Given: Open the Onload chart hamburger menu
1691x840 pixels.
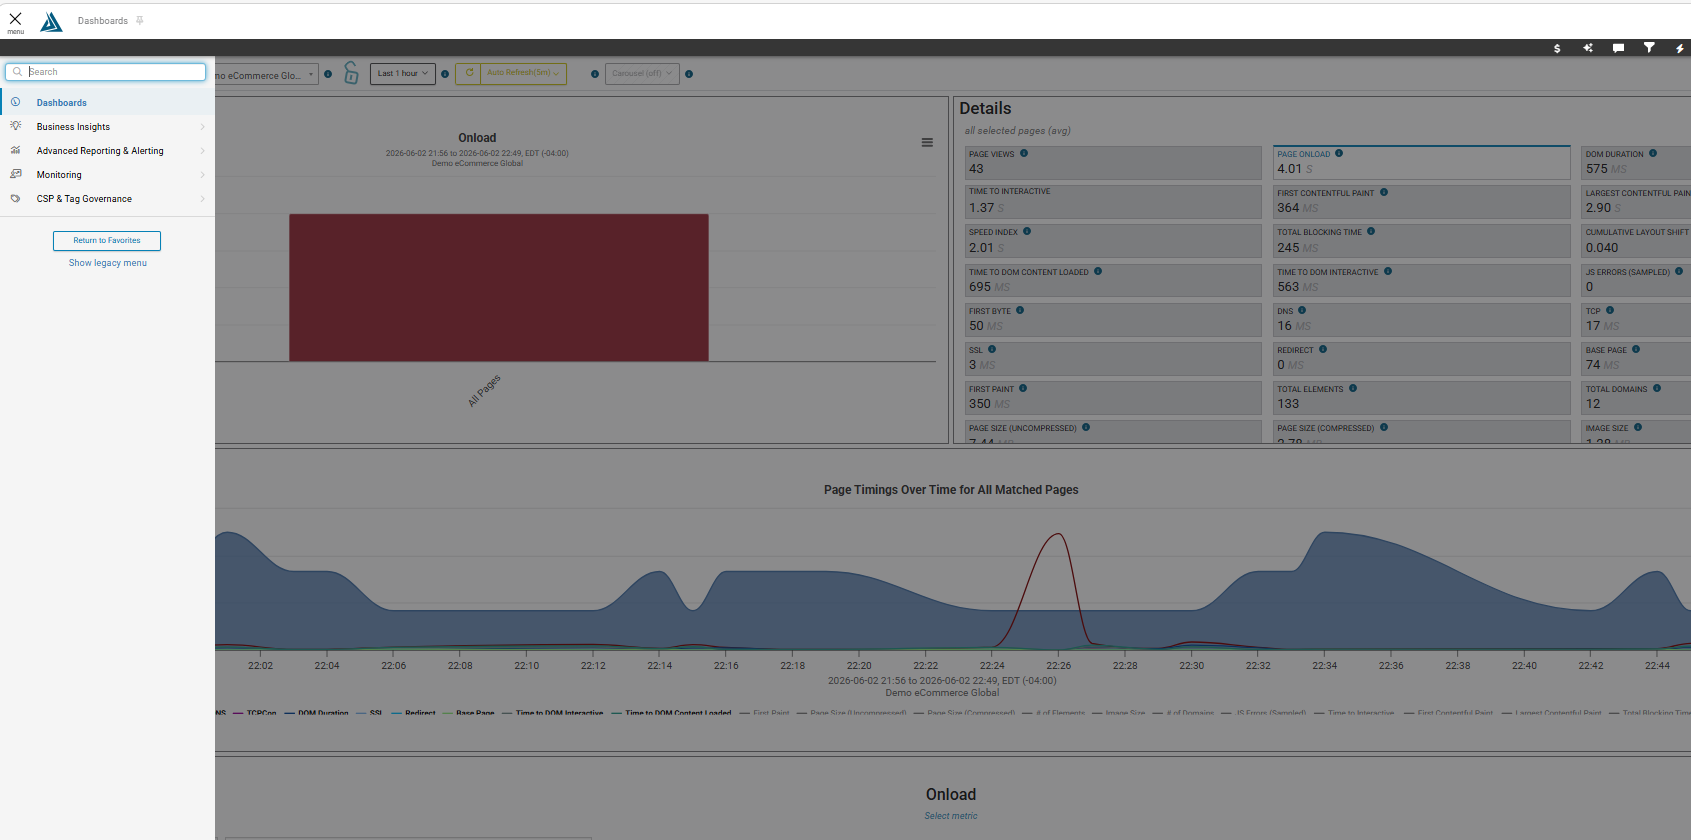Looking at the screenshot, I should (927, 143).
